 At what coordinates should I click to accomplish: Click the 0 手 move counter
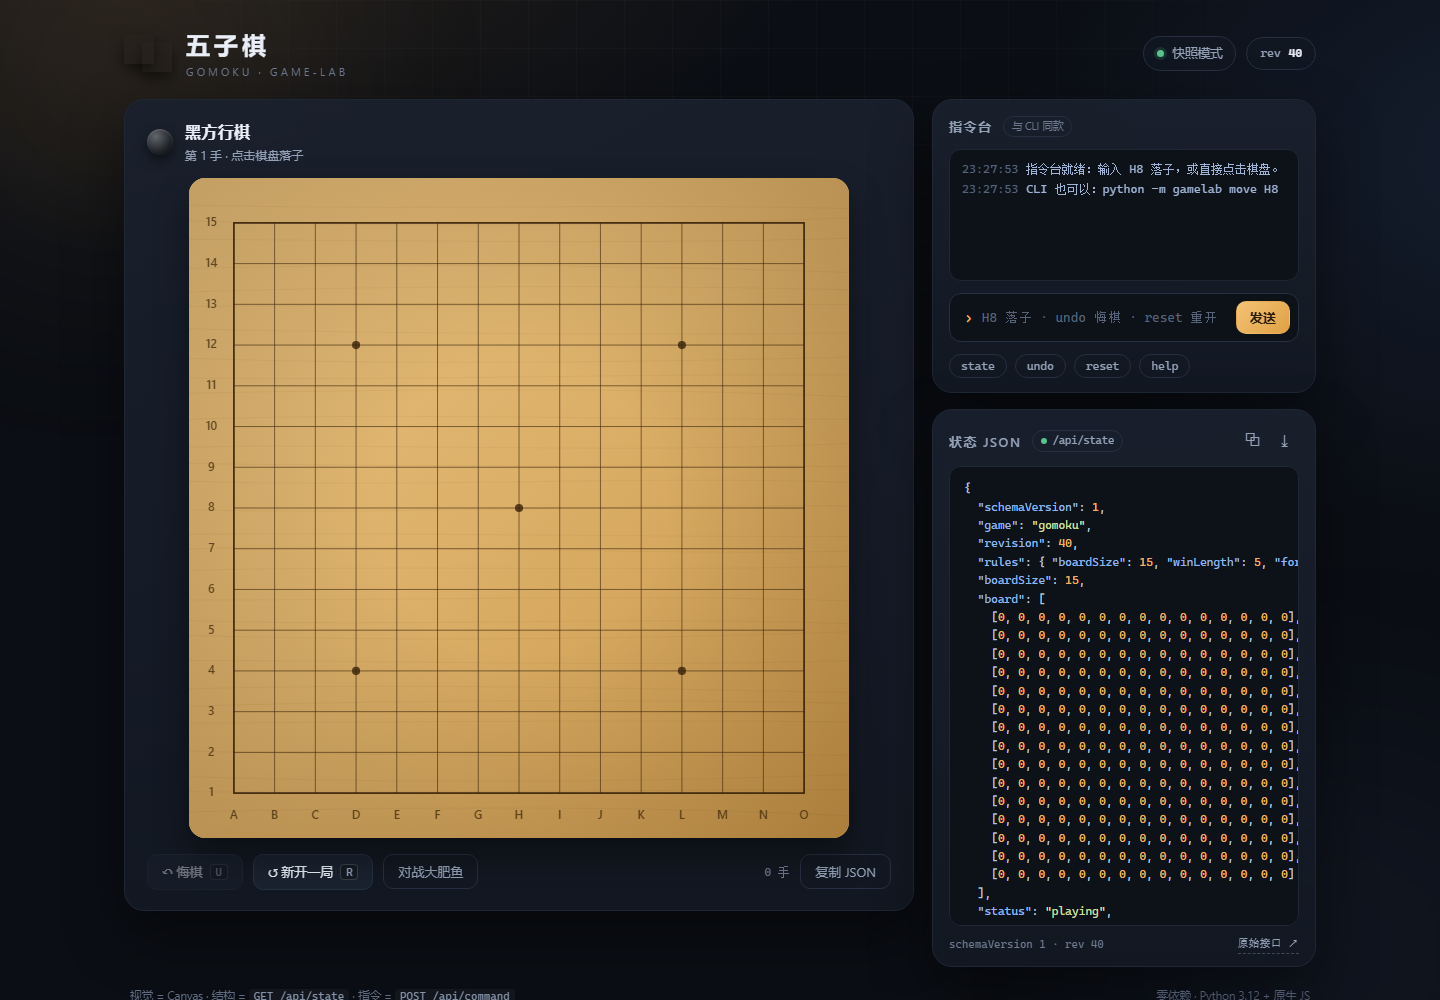[x=777, y=872]
